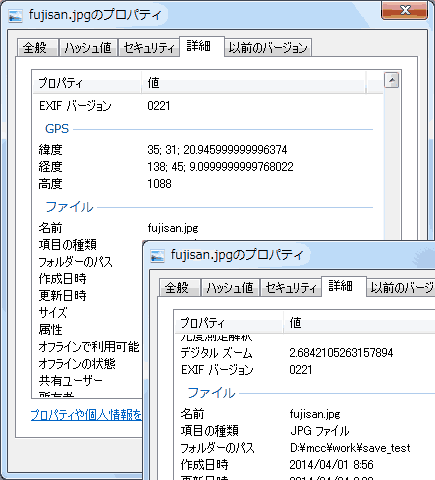Click the scrollbar up arrow in details list

point(391,80)
